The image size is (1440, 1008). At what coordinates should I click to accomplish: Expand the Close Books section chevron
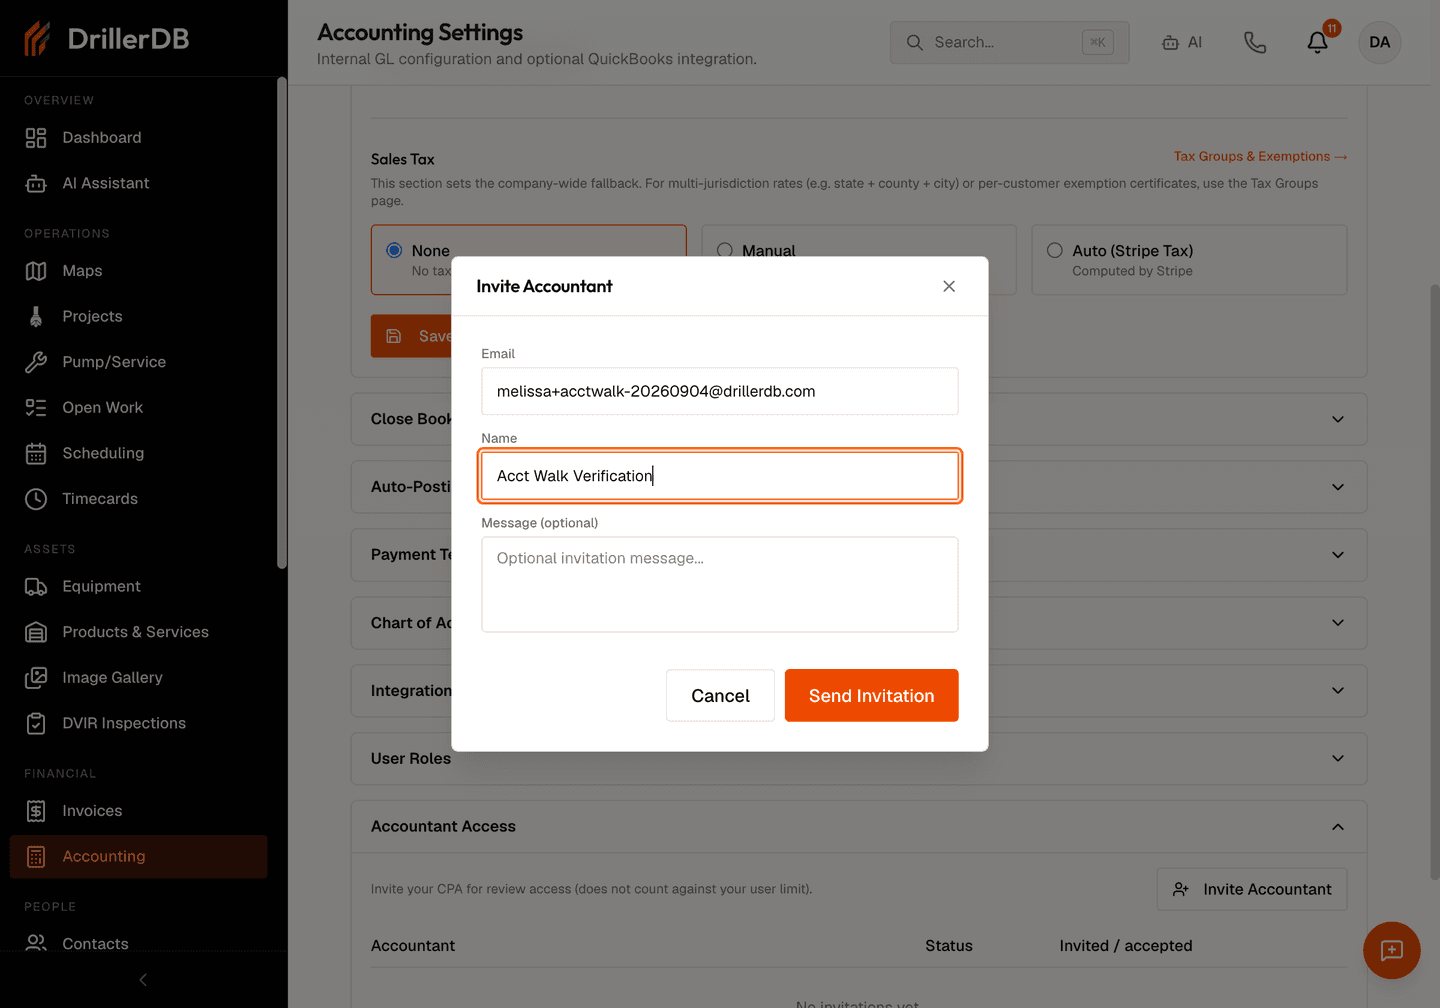pos(1338,419)
